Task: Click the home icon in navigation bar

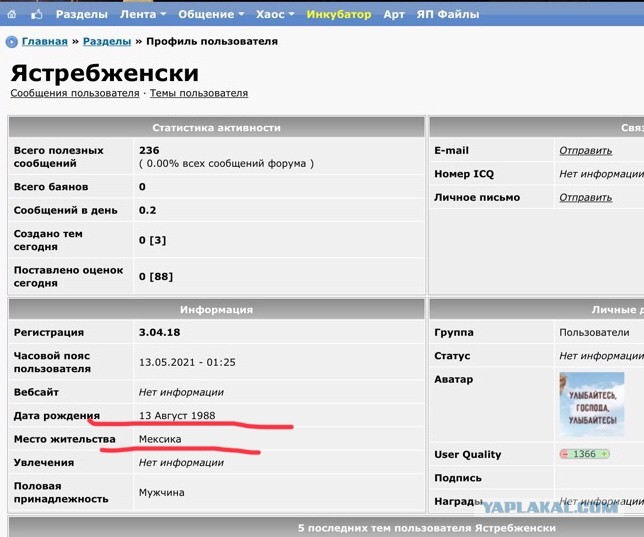Action: [12, 14]
